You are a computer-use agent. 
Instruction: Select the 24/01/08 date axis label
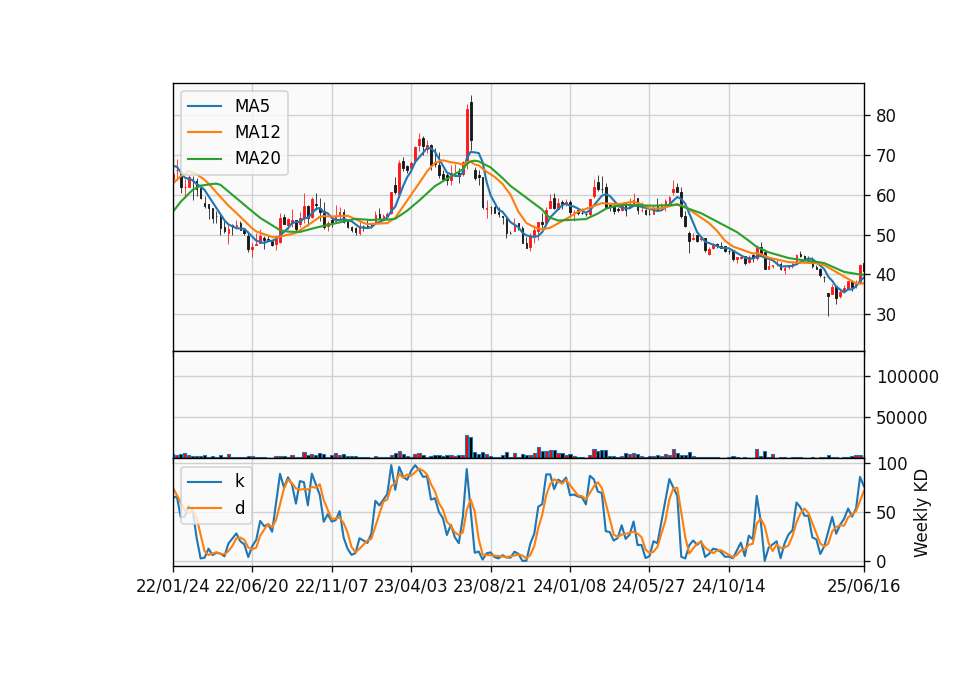pos(569,586)
